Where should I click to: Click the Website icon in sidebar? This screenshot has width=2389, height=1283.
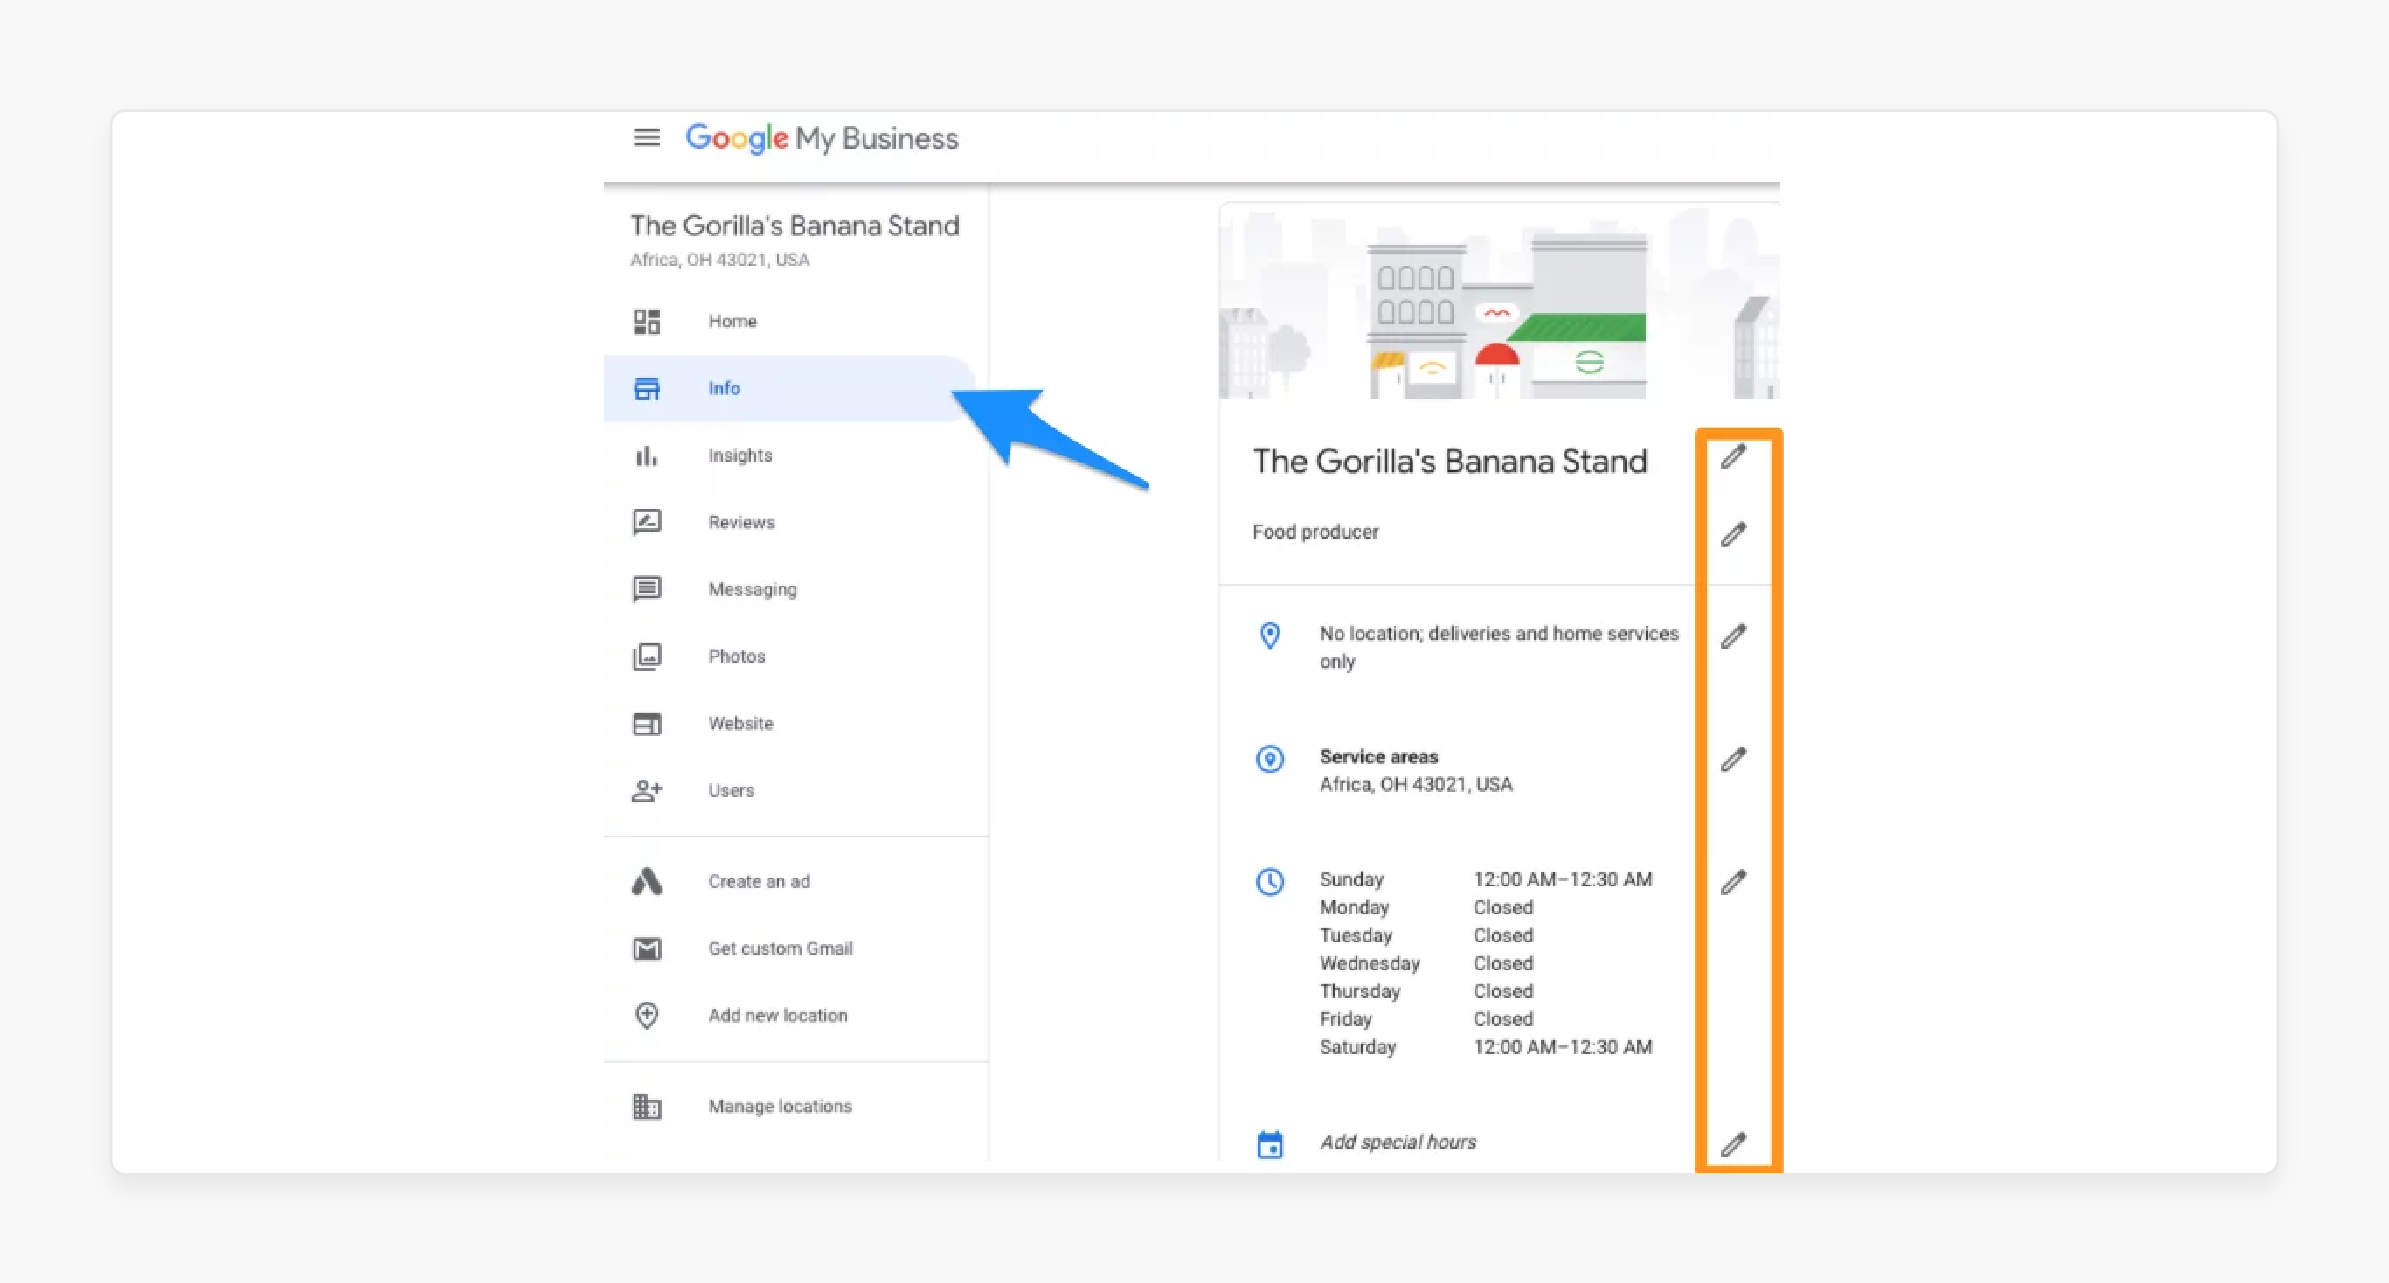(647, 723)
